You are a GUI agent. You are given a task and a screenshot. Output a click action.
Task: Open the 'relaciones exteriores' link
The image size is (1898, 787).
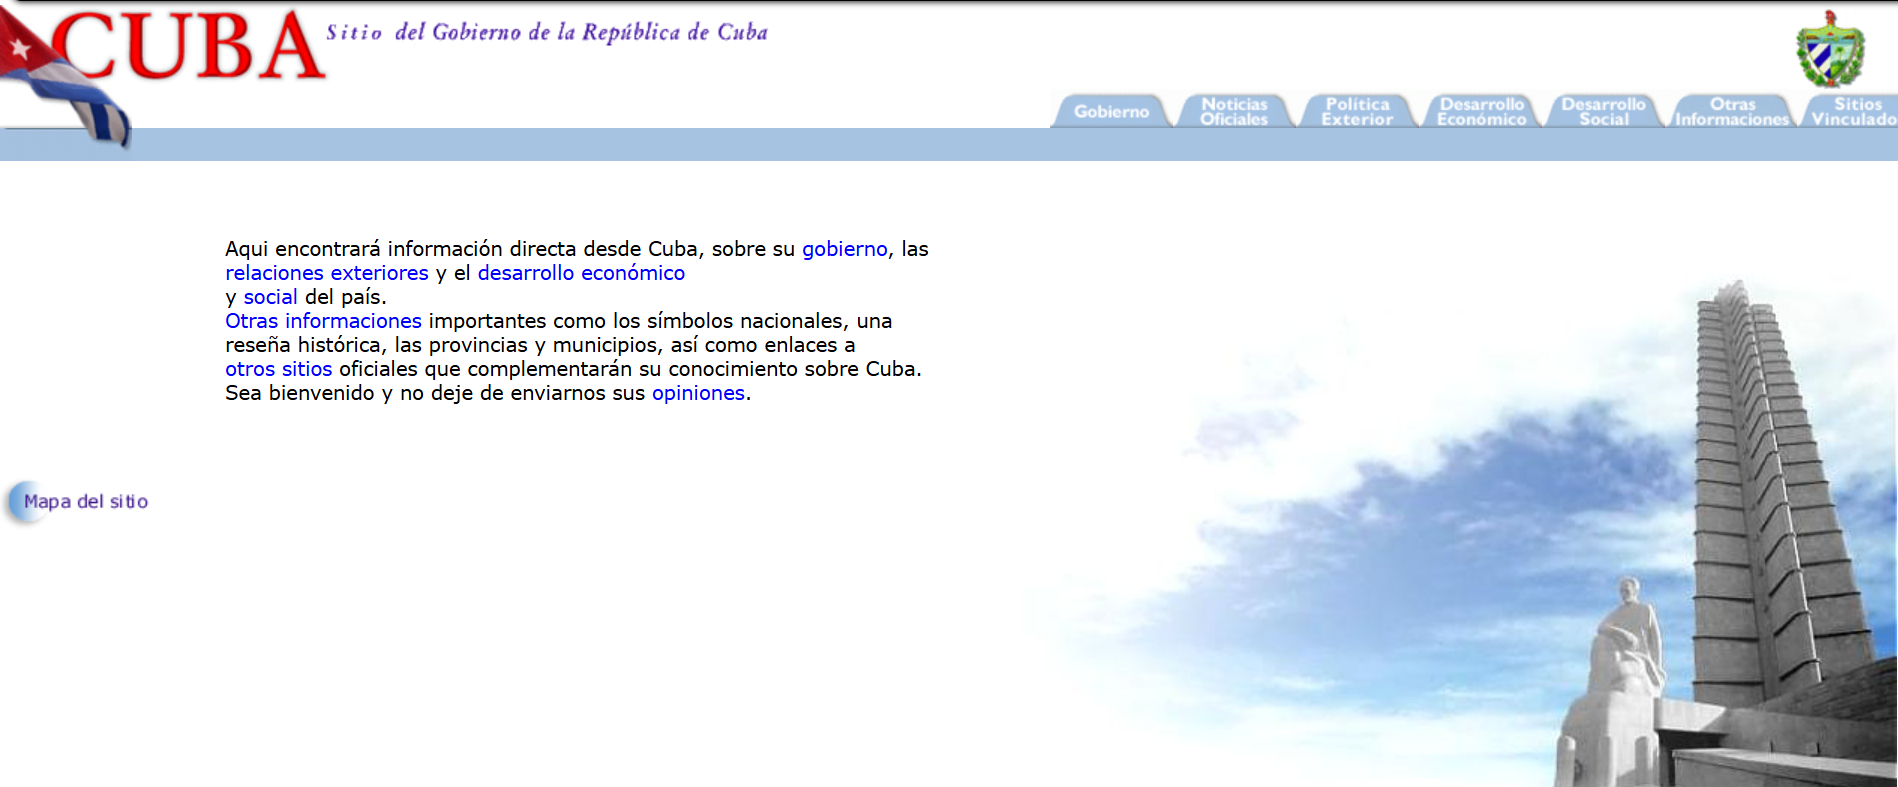tap(327, 273)
